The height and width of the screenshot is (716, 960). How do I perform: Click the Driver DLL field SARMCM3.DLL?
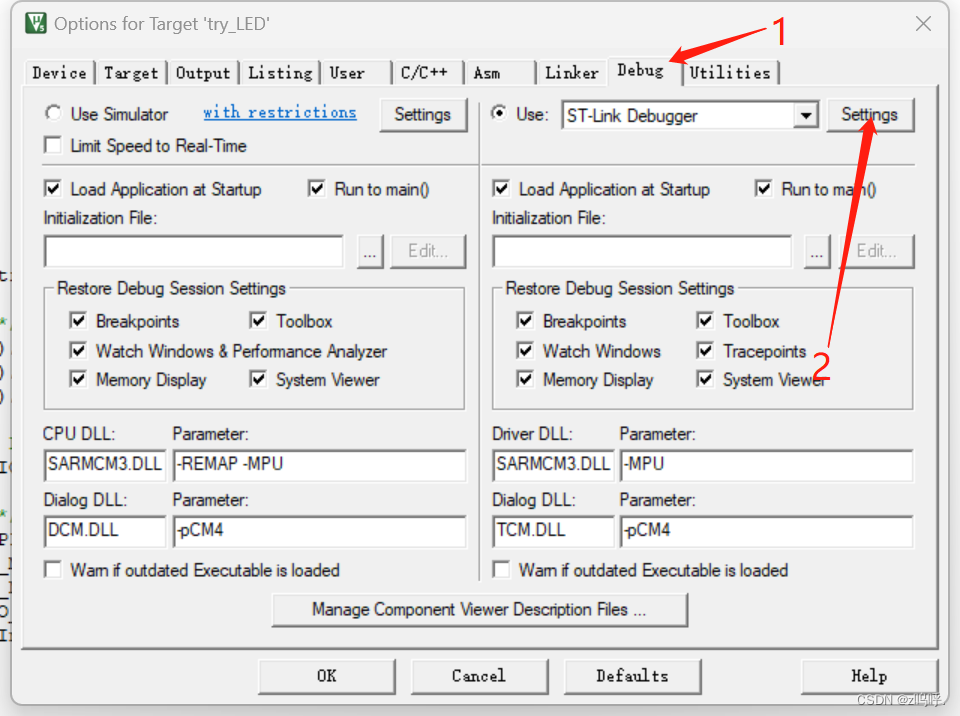553,464
